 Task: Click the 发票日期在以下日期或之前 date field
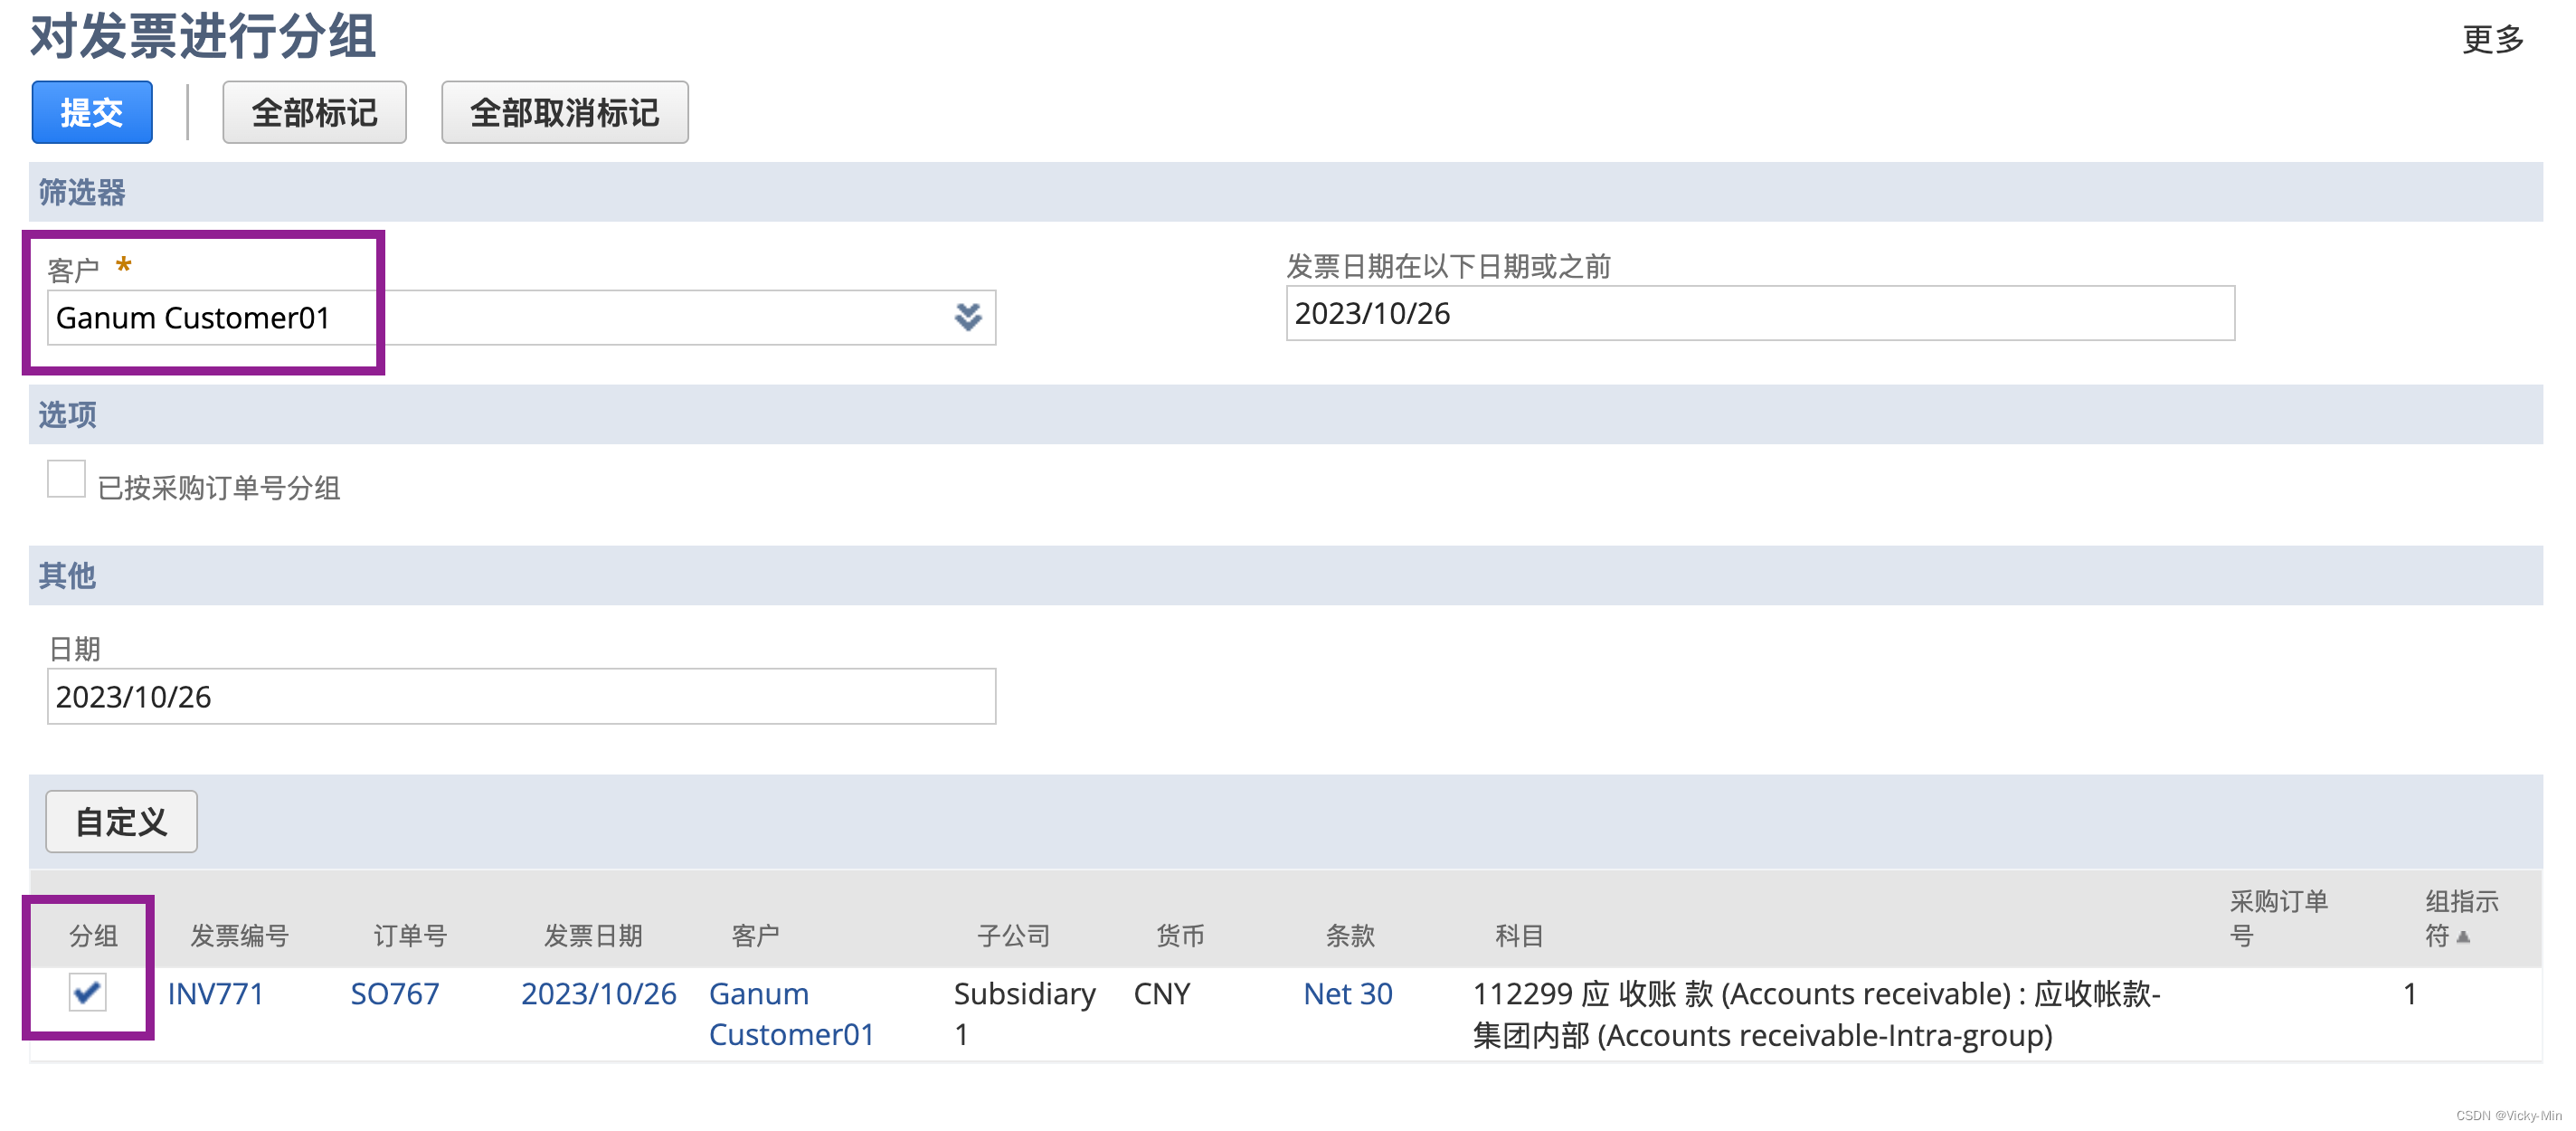tap(1759, 314)
